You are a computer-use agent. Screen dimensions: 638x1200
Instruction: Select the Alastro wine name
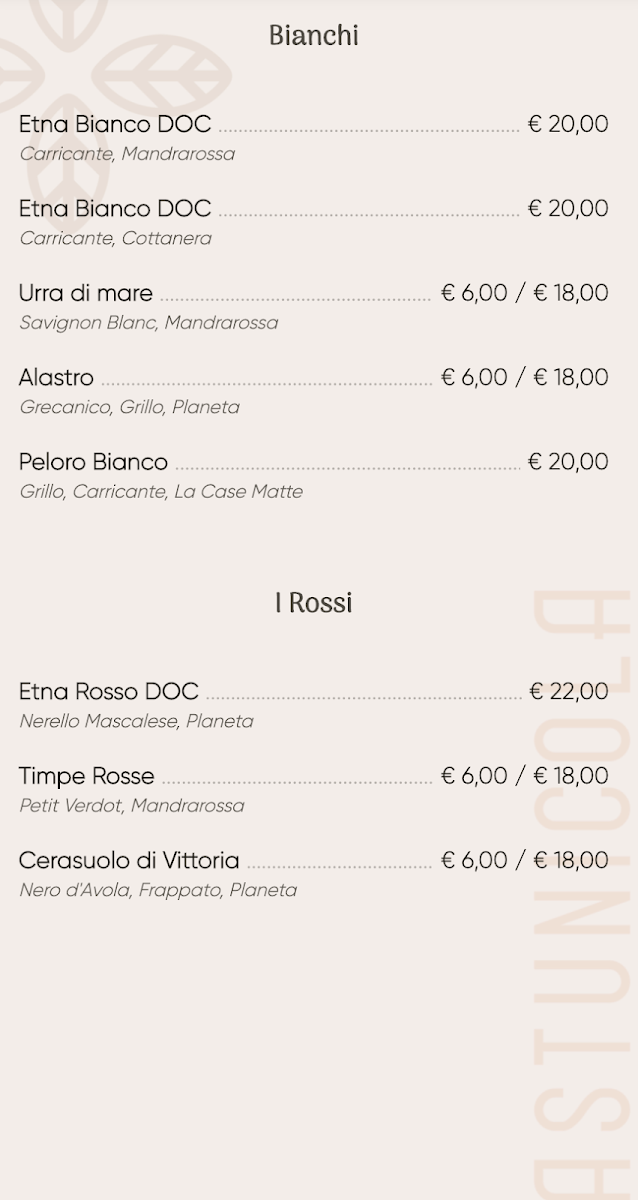click(56, 377)
